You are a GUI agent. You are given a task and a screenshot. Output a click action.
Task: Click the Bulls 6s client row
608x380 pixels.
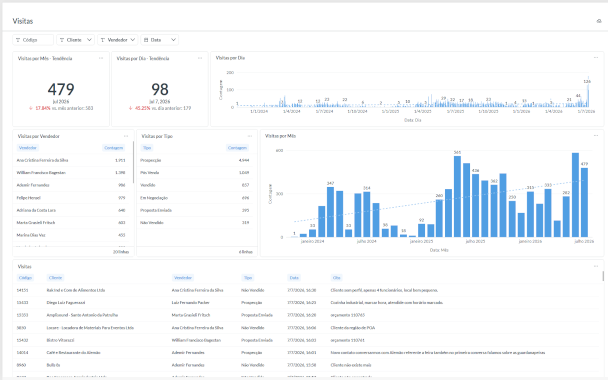[306, 365]
